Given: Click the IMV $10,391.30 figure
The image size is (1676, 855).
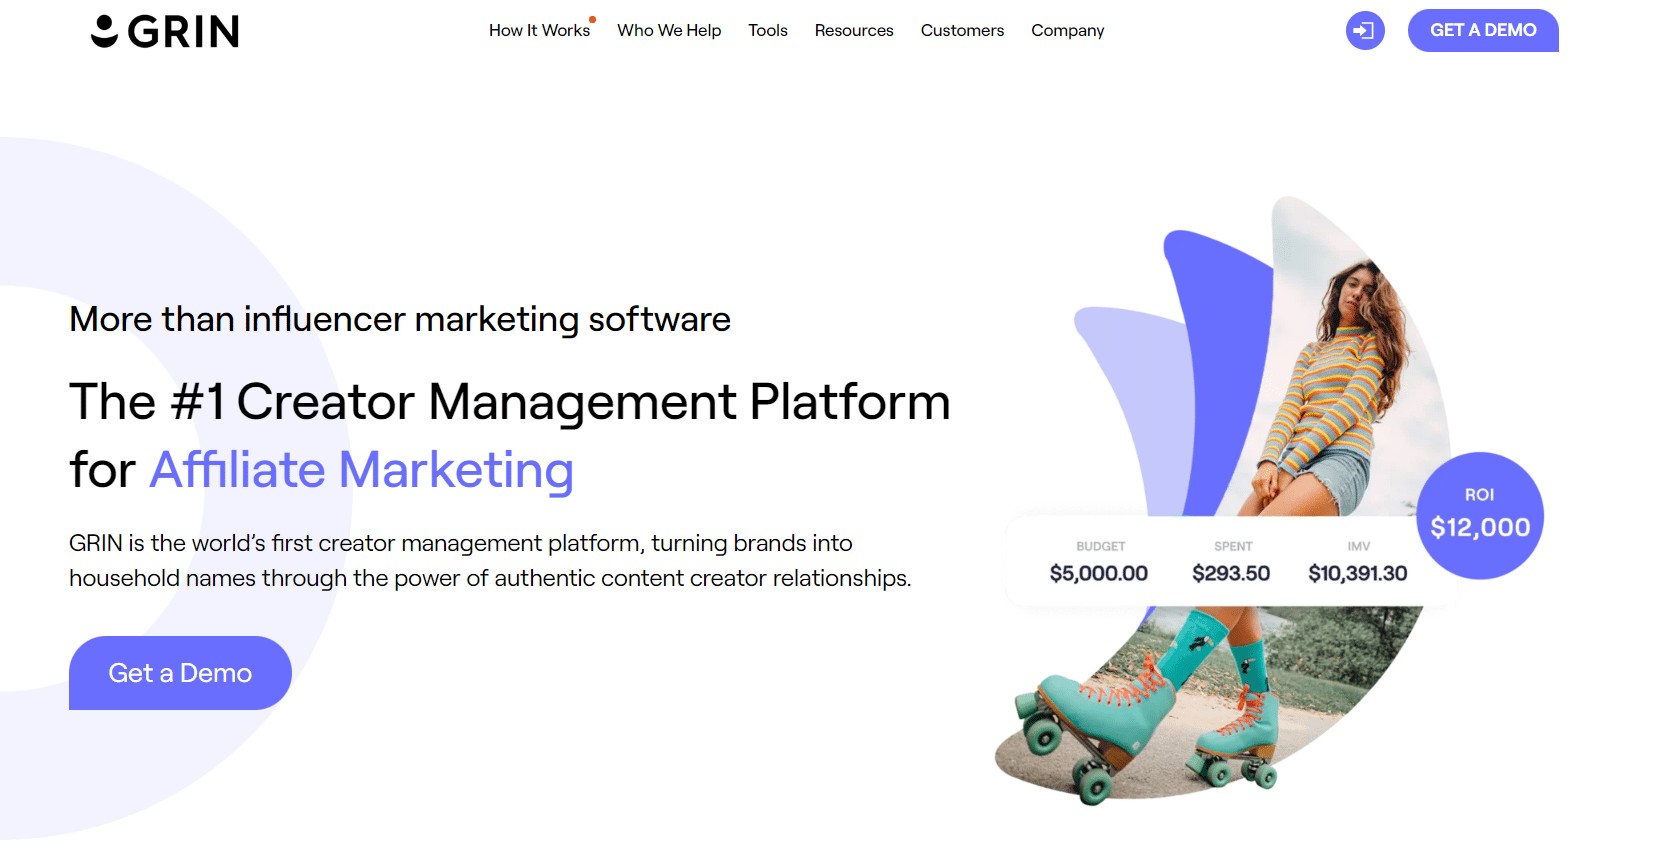Looking at the screenshot, I should click(x=1357, y=562).
